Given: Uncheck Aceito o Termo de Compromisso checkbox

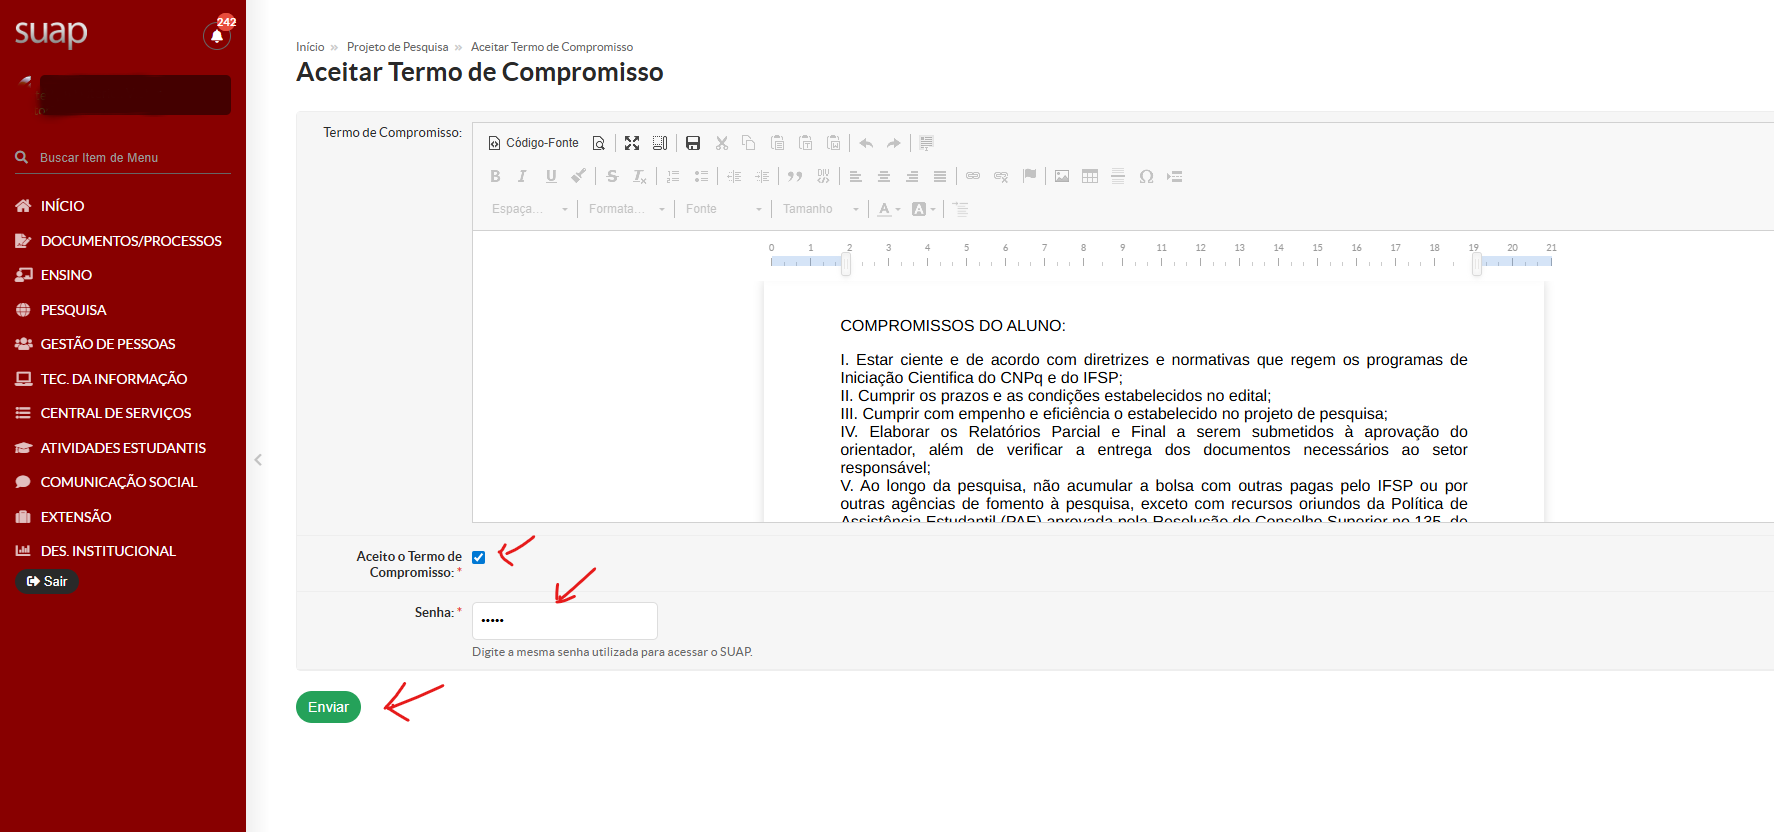Looking at the screenshot, I should pos(479,558).
